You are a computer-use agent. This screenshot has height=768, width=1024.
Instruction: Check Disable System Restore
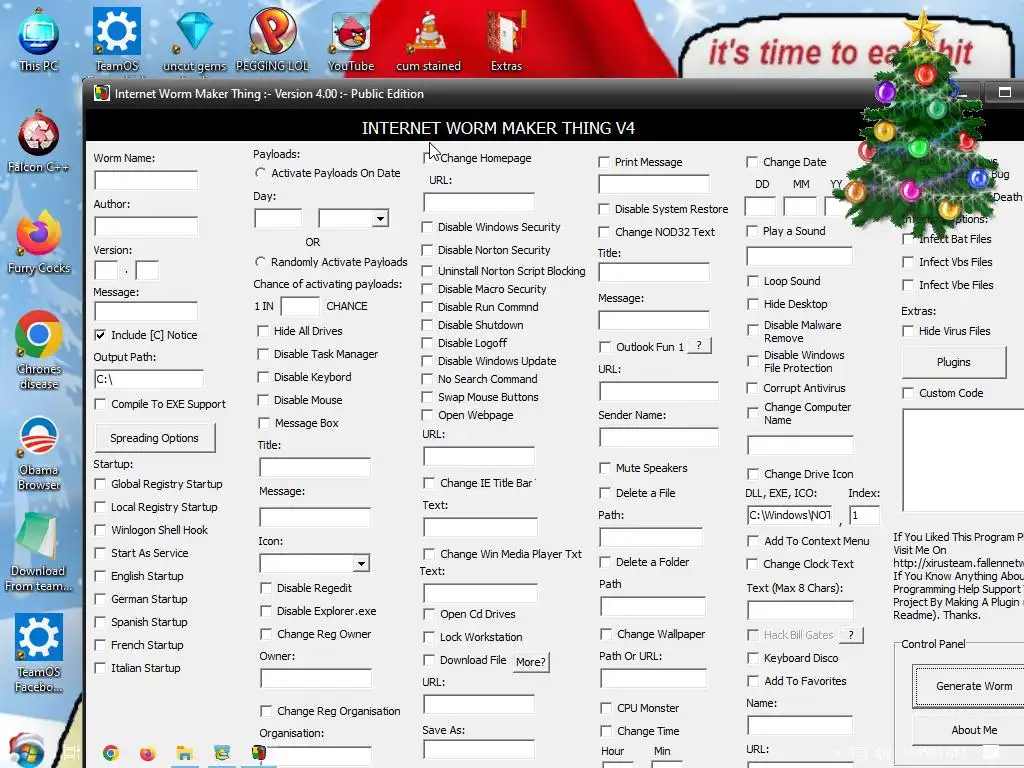tap(604, 209)
